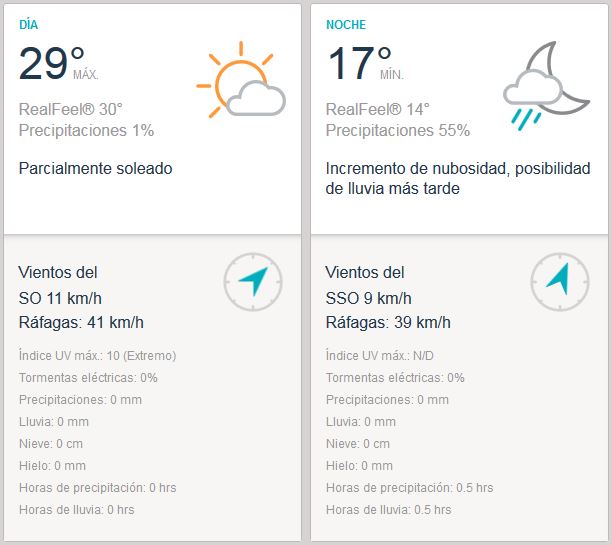
Task: Select the DÍA heading
Action: pyautogui.click(x=31, y=25)
